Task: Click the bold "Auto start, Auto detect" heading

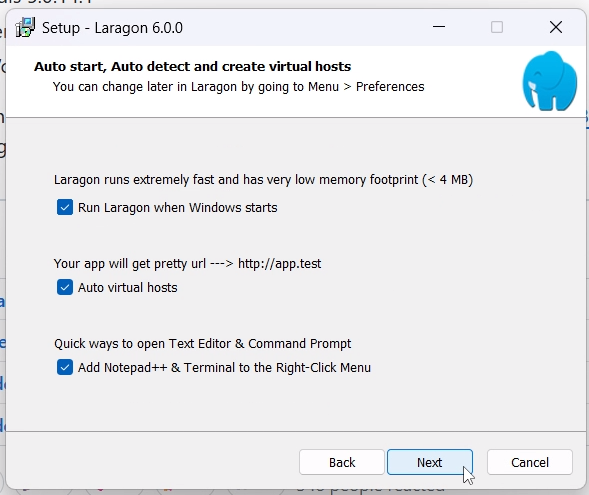Action: tap(192, 66)
